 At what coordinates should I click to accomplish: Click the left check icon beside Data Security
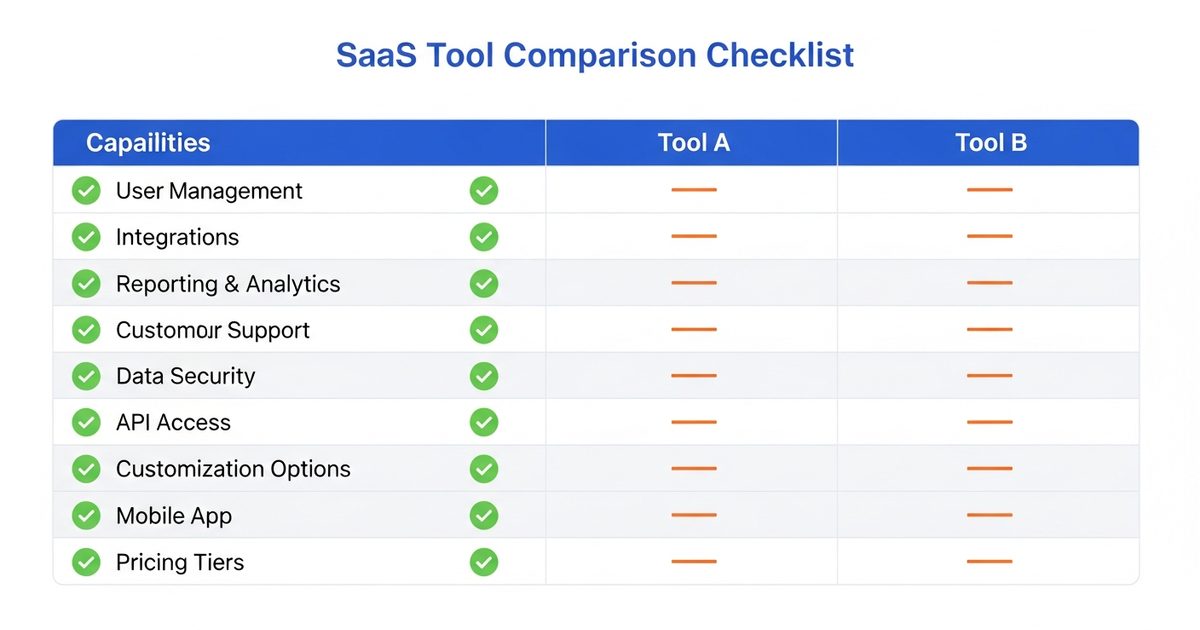click(x=86, y=376)
